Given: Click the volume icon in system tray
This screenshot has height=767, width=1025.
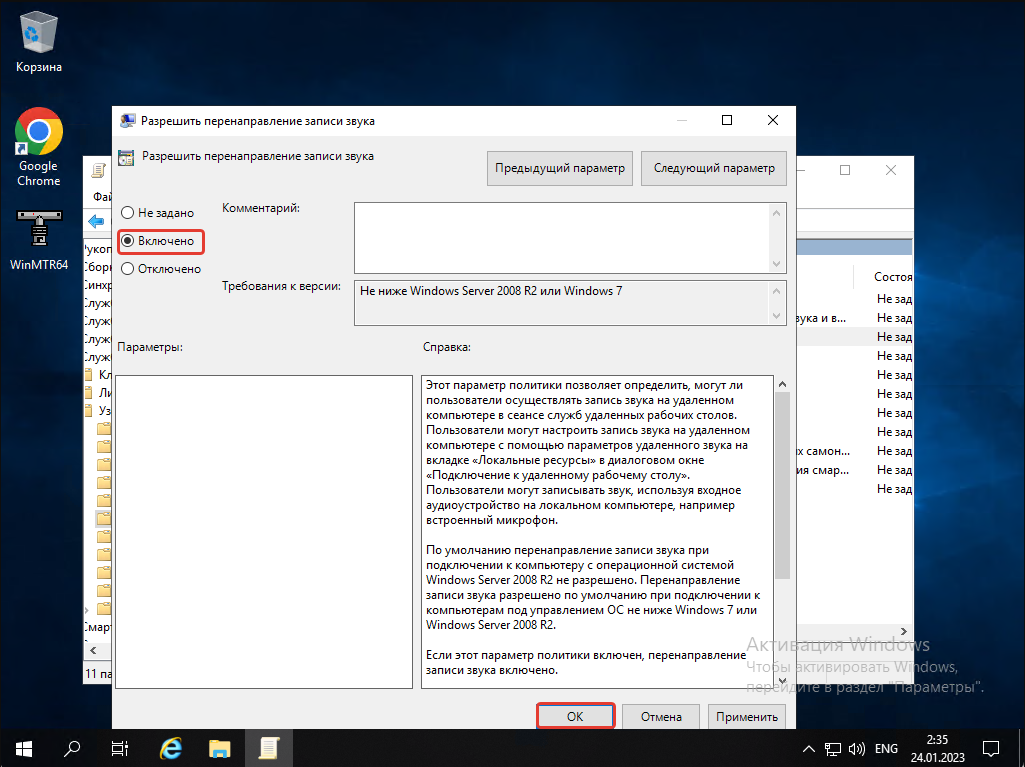Looking at the screenshot, I should pyautogui.click(x=857, y=748).
